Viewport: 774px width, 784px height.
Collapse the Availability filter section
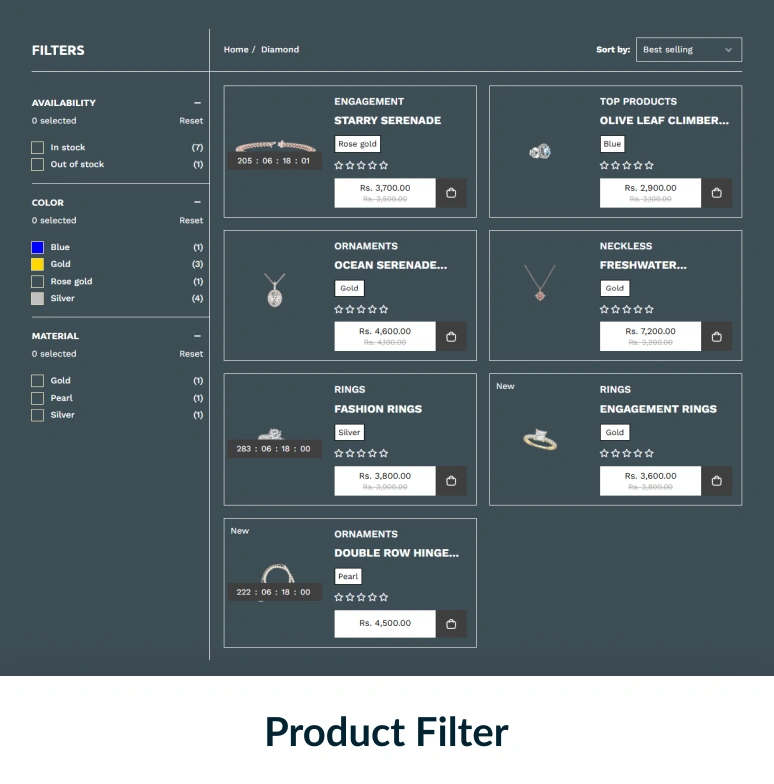click(197, 103)
